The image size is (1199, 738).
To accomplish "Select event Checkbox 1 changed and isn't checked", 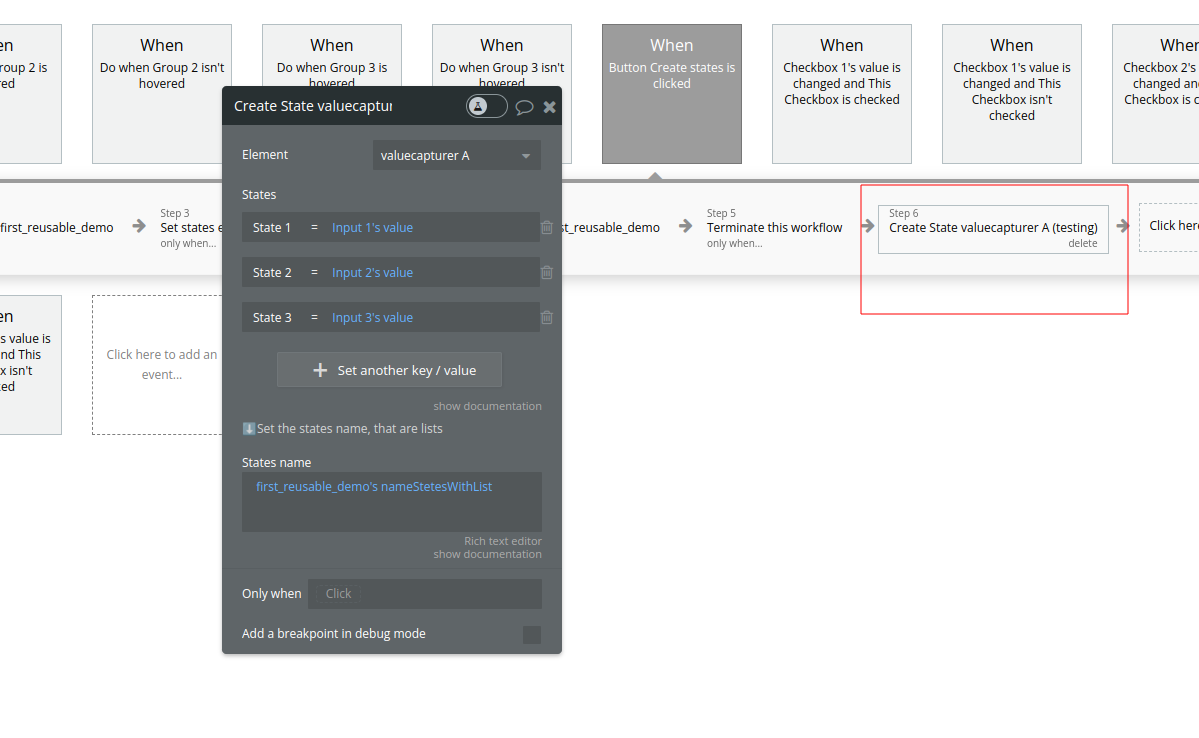I will (1012, 94).
